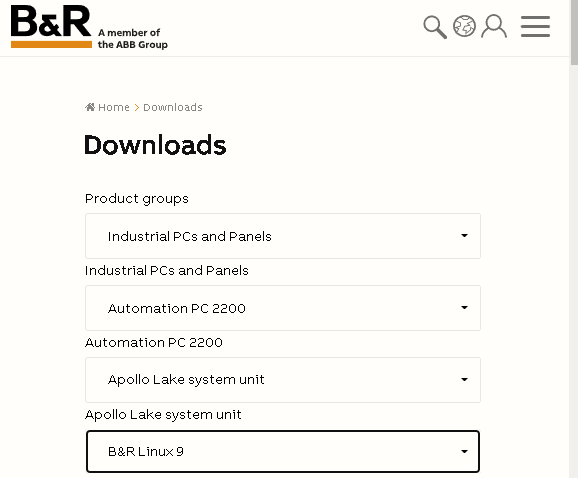Viewport: 578px width, 478px height.
Task: Click the Downloads breadcrumb link
Action: (x=173, y=107)
